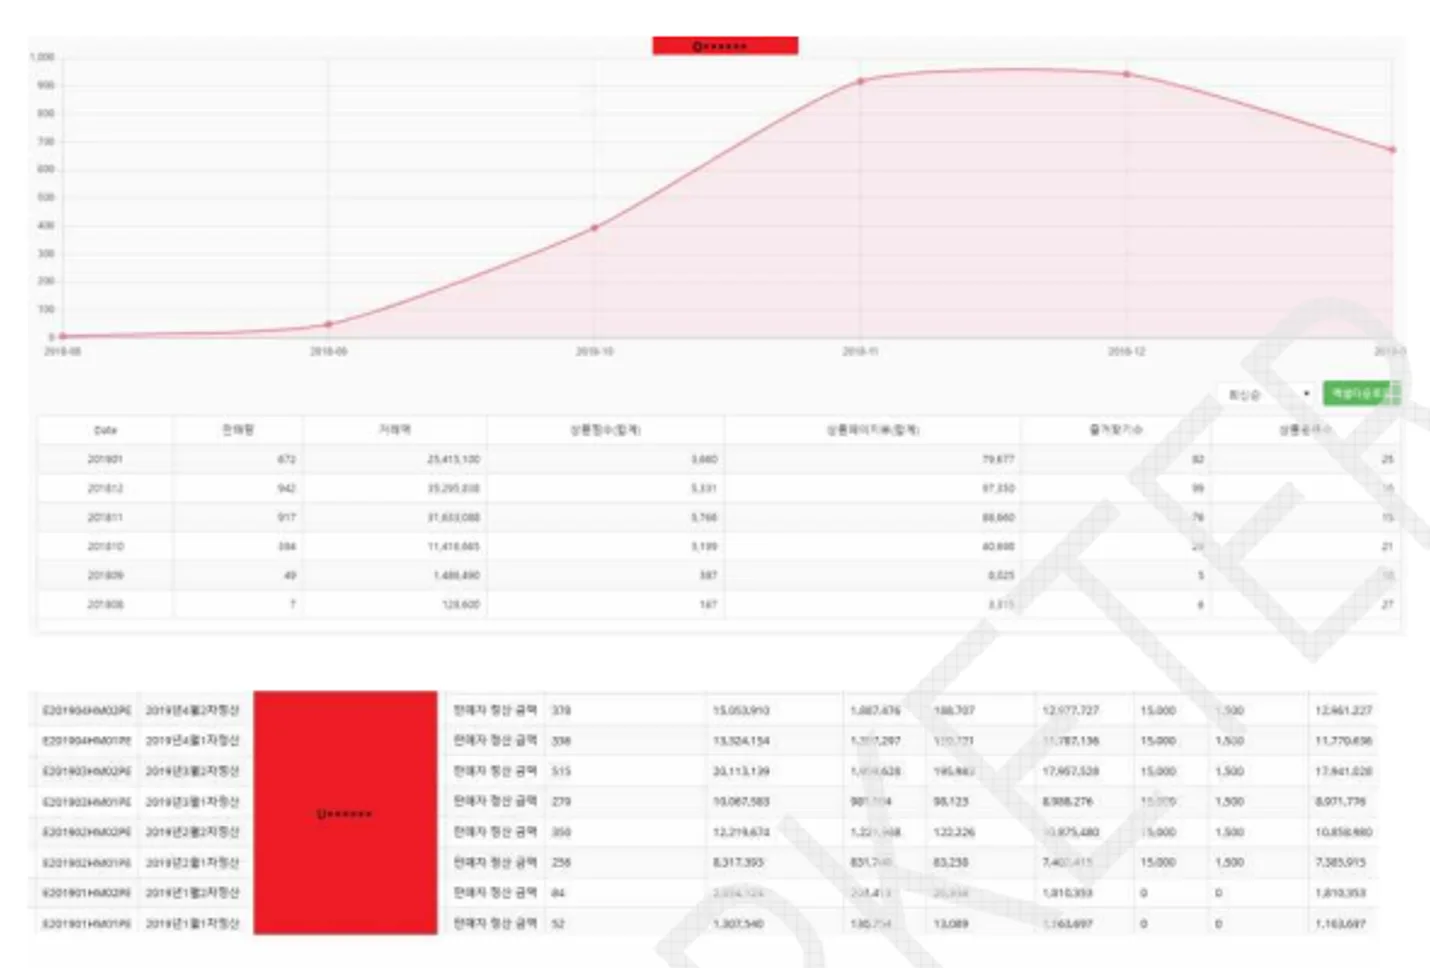Click the green Excel download button
This screenshot has height=968, width=1430.
point(1361,393)
